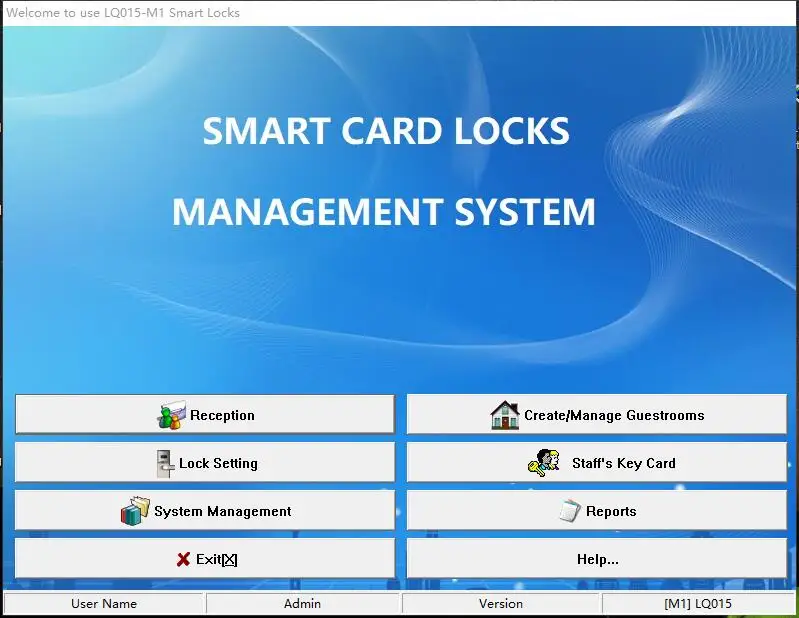Viewport: 799px width, 618px height.
Task: Click the Reports notepad icon
Action: point(570,511)
